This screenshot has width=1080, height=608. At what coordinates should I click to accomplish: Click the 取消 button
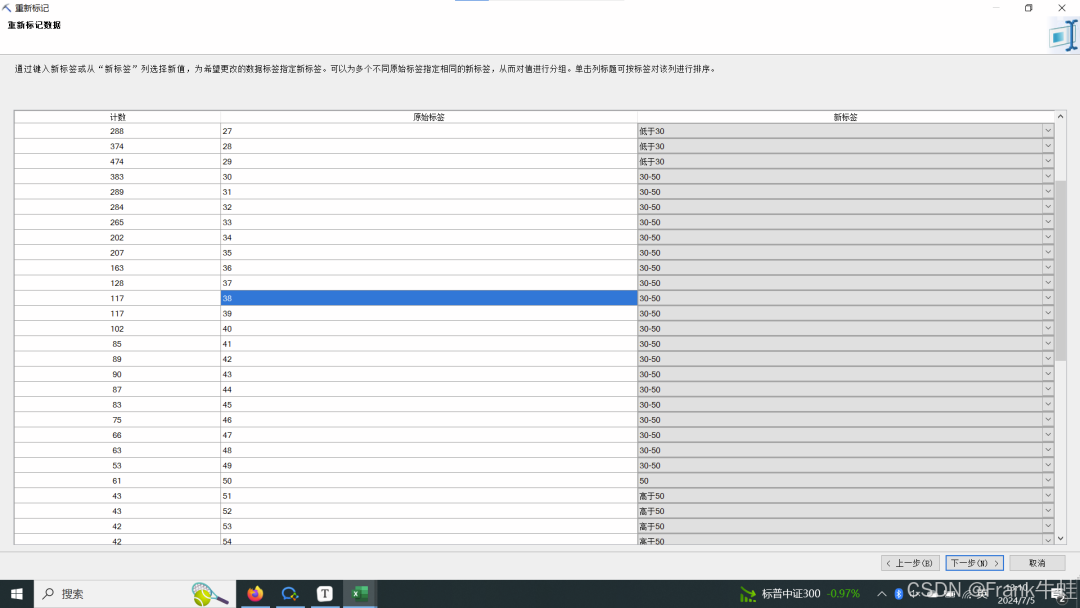point(1037,563)
